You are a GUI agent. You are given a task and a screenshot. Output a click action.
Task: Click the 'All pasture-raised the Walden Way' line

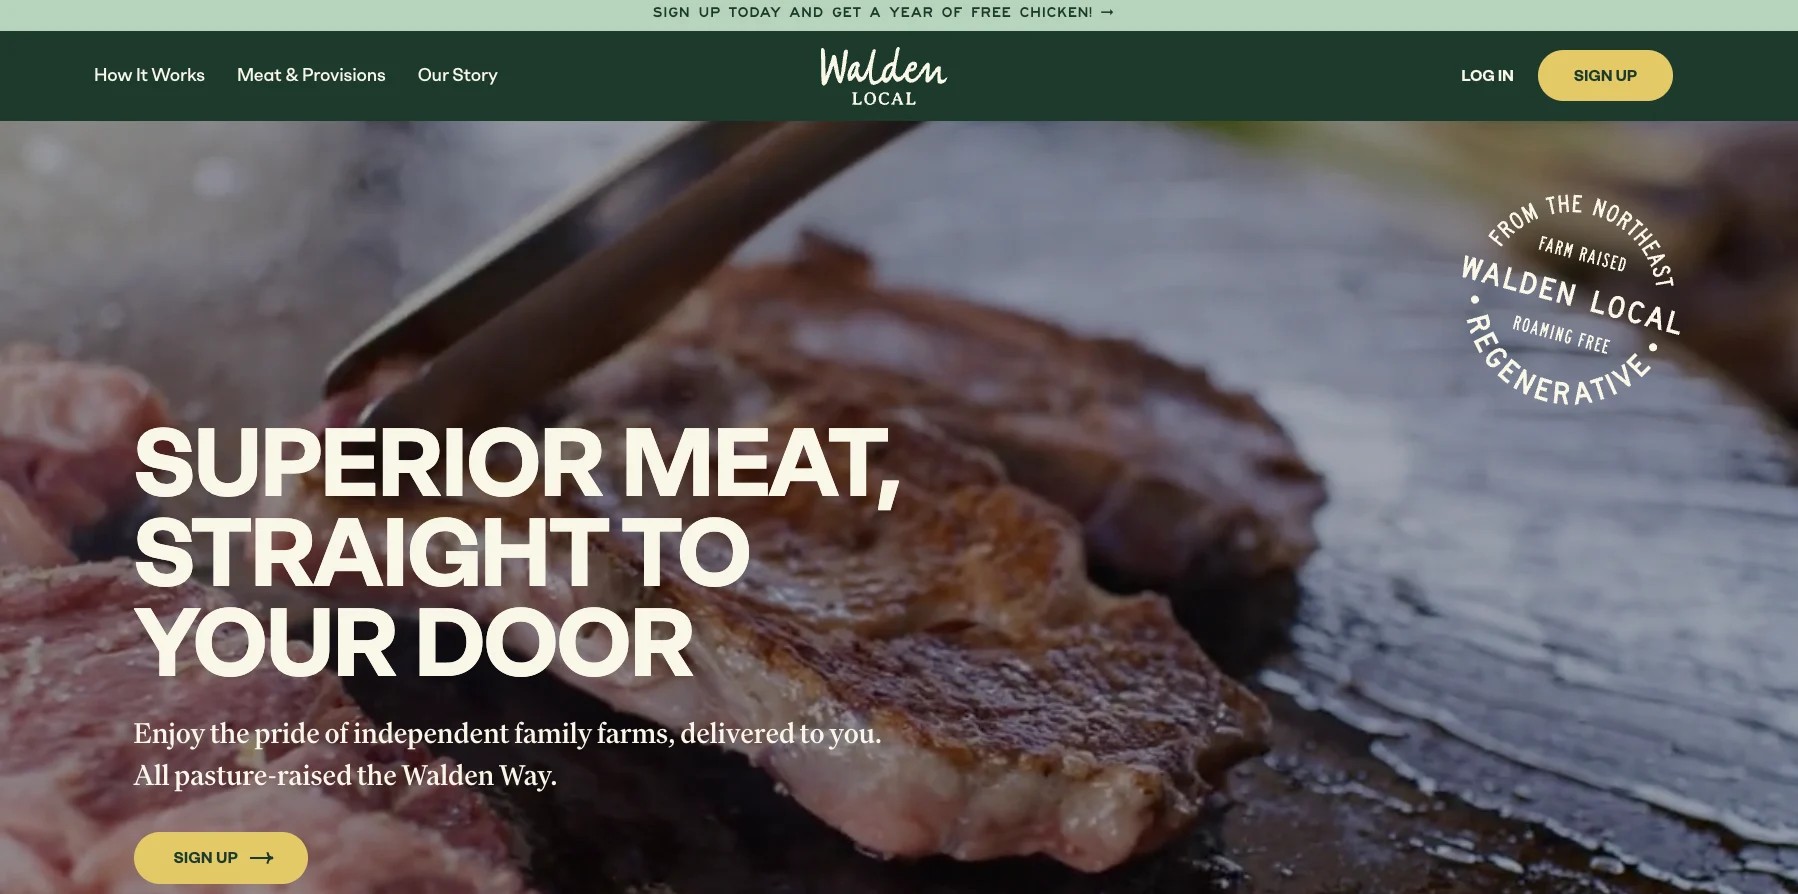345,776
